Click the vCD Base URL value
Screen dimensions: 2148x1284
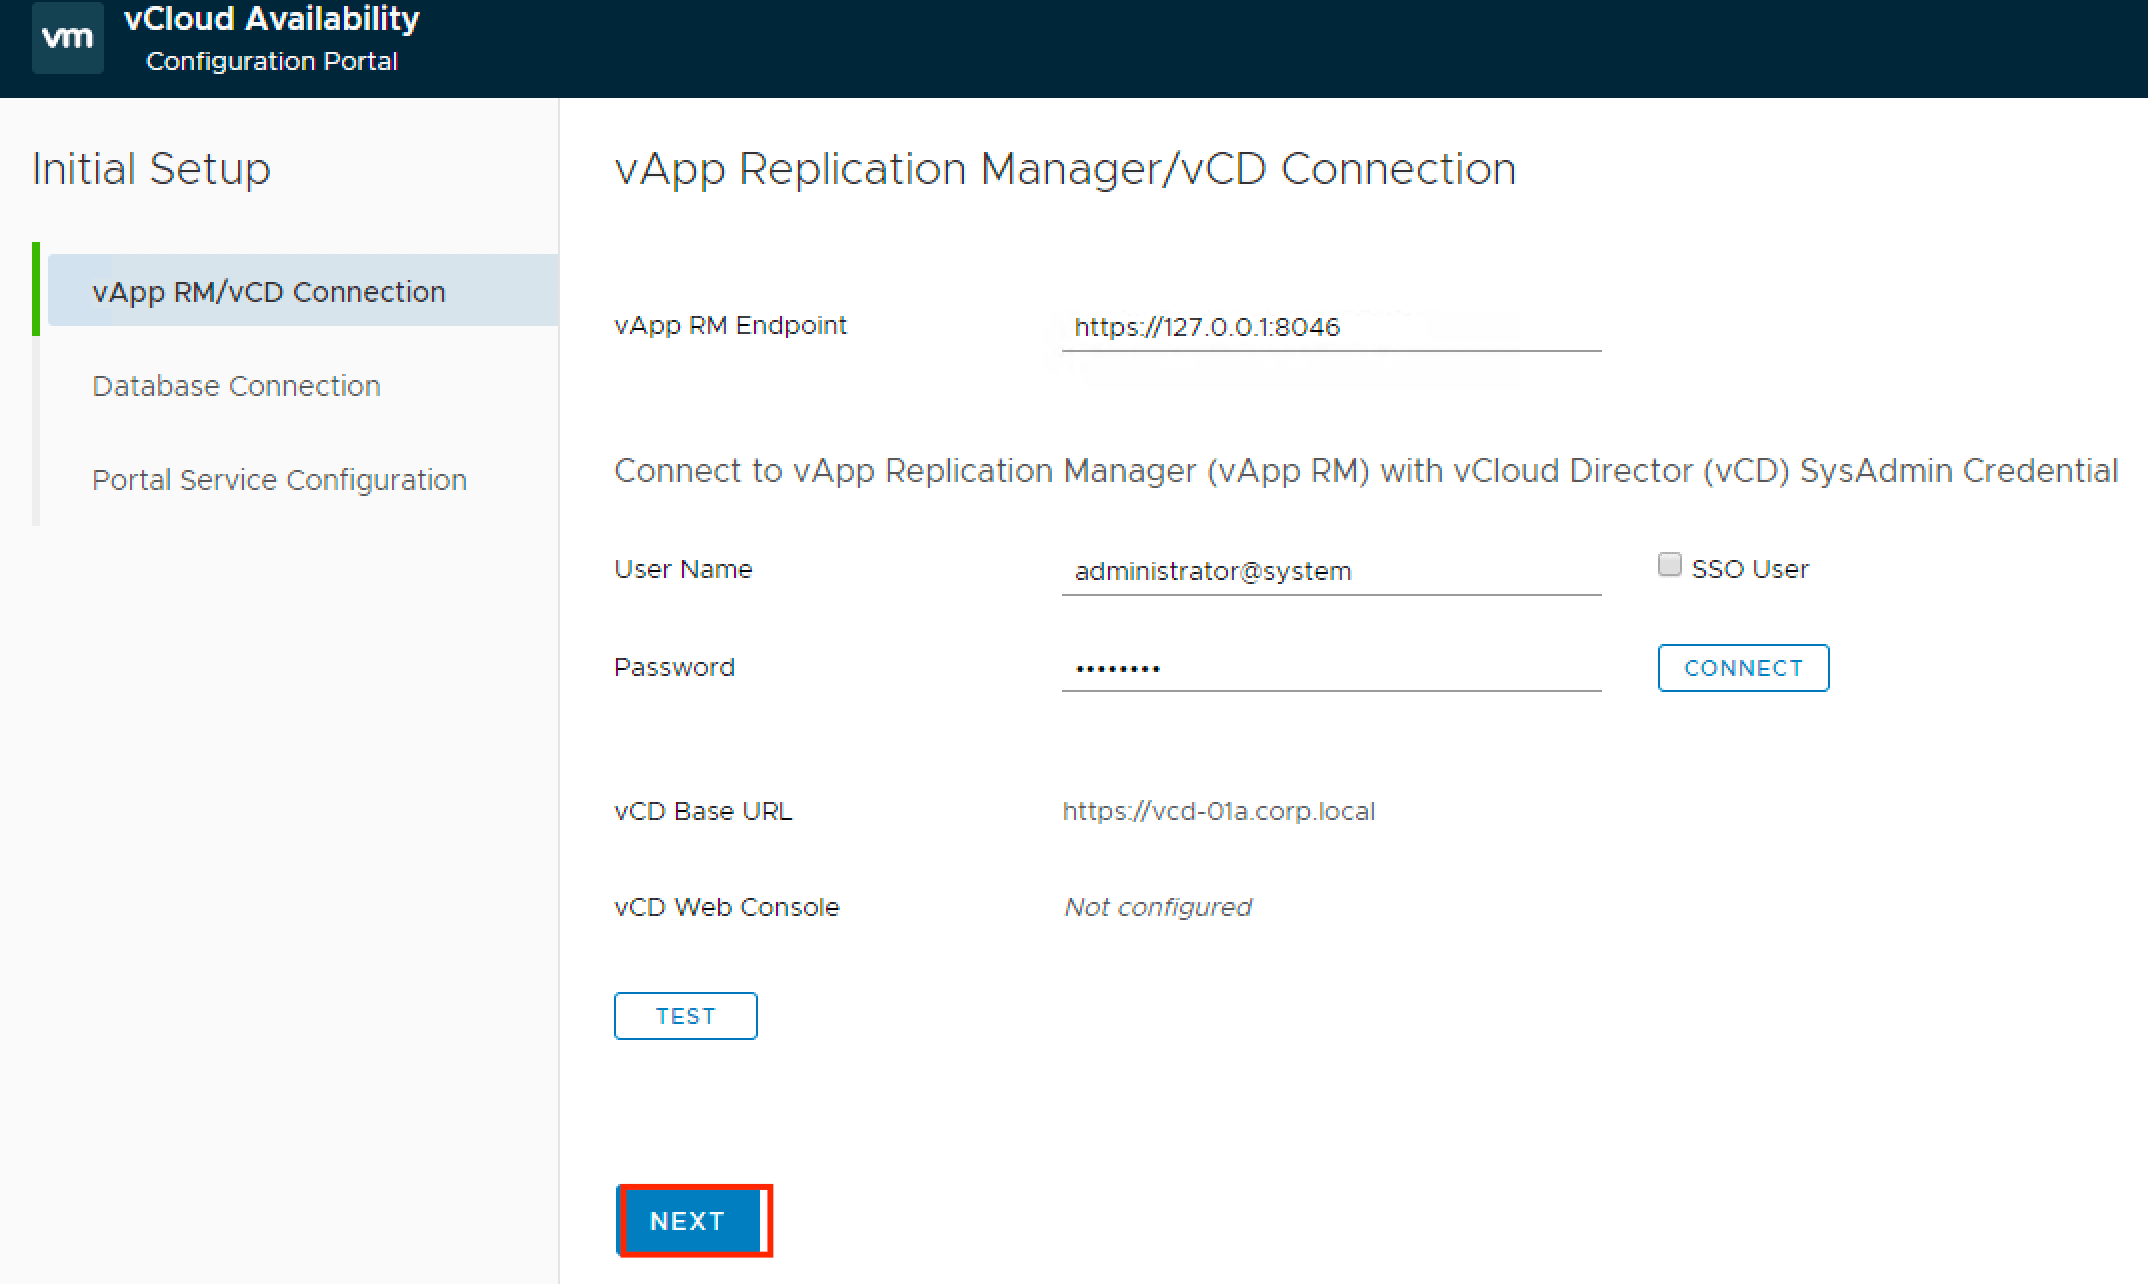(1218, 811)
